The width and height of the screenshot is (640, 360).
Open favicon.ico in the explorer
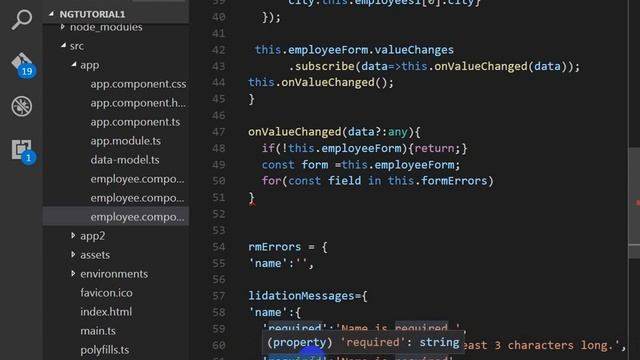pos(106,293)
